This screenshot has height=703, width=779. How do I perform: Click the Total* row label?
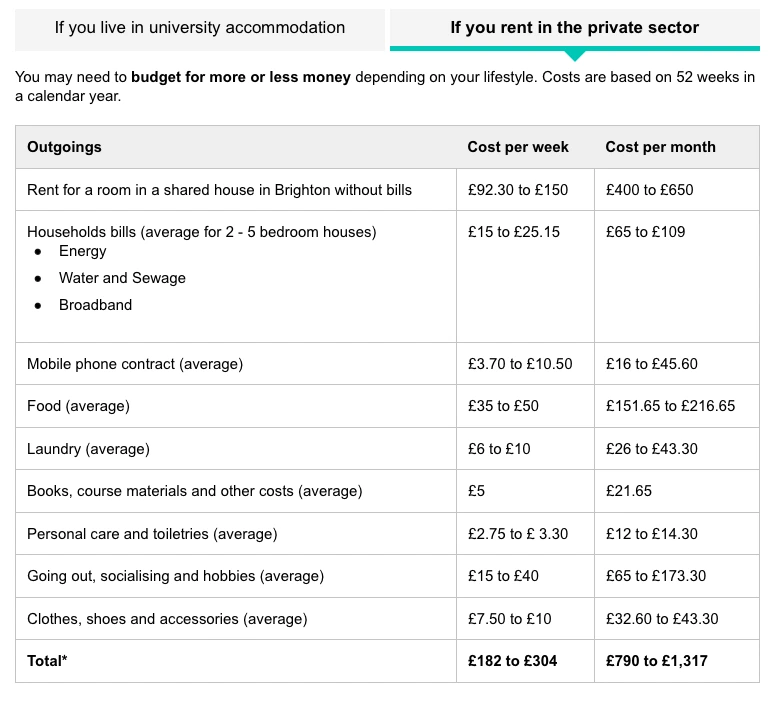[x=47, y=661]
